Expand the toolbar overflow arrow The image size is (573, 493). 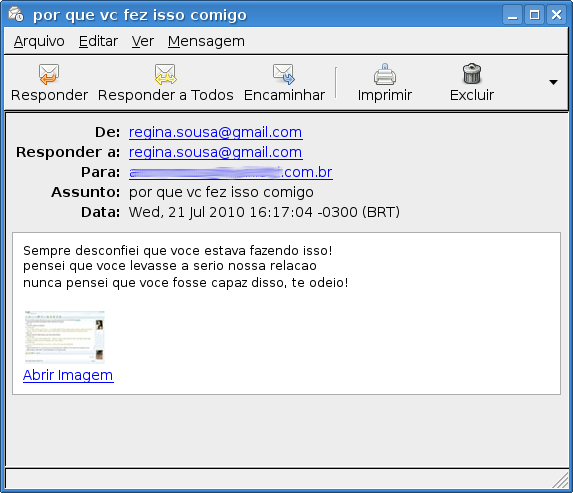click(553, 82)
